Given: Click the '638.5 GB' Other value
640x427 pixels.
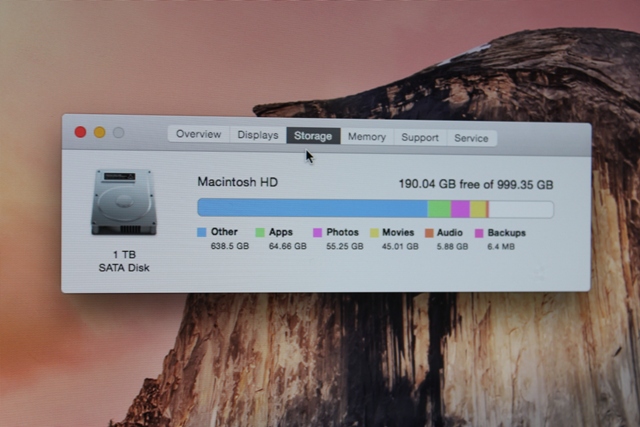Looking at the screenshot, I should click(x=230, y=246).
